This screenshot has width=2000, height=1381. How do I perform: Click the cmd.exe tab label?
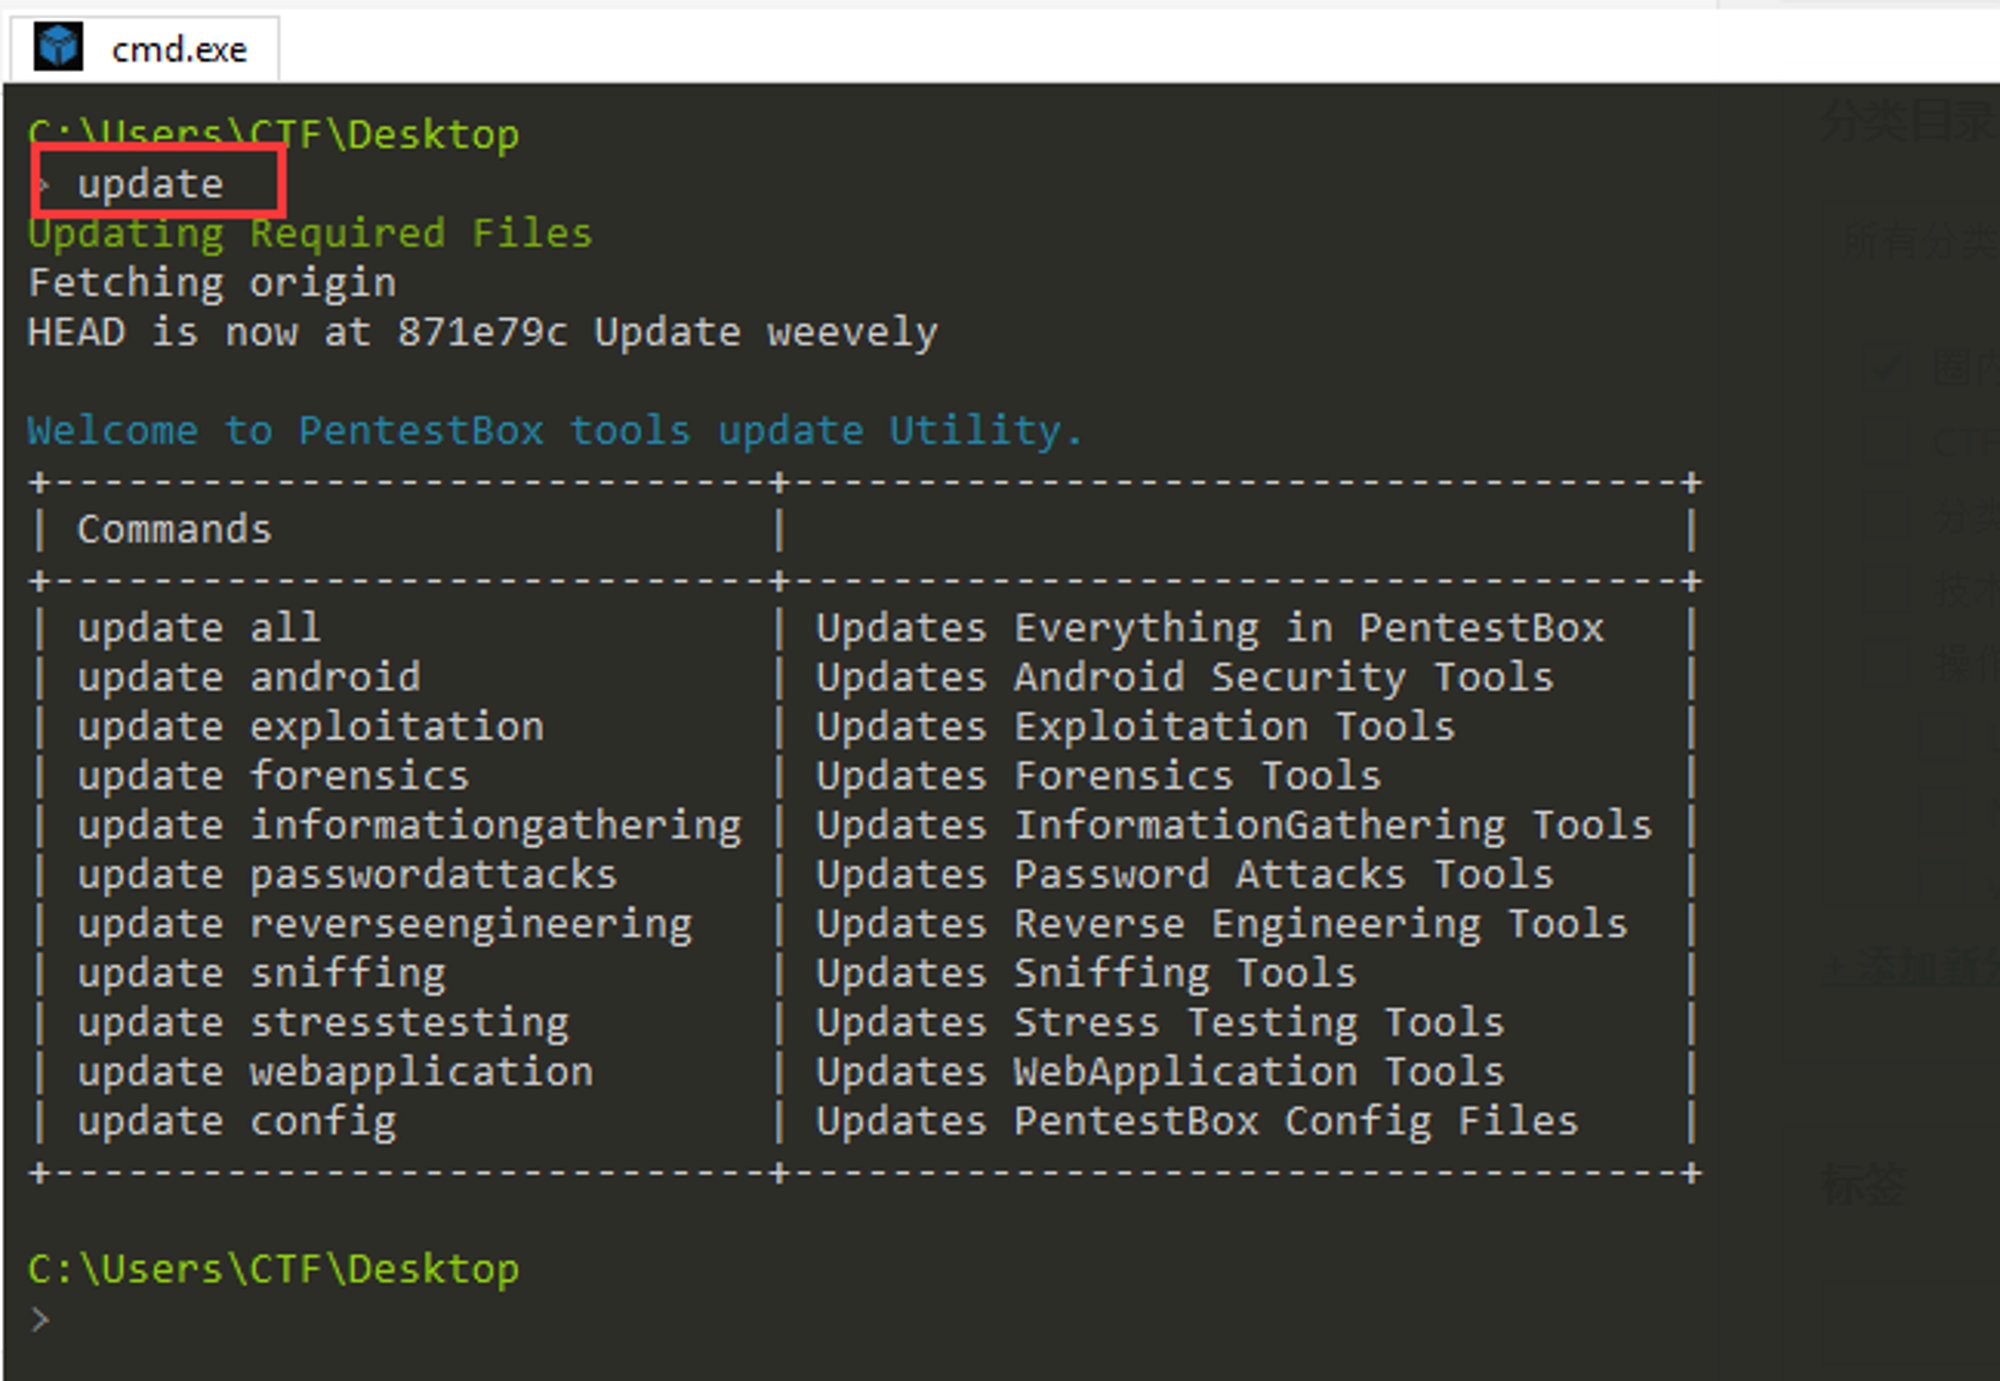pos(179,49)
